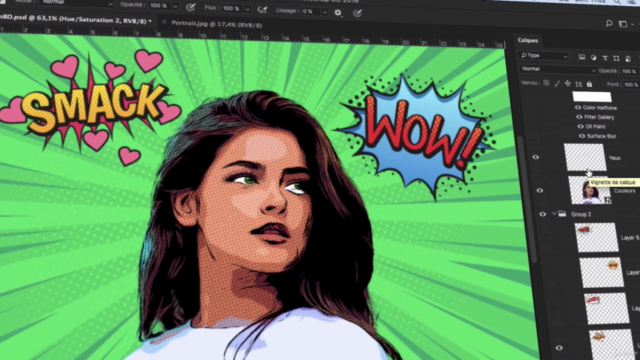This screenshot has height=360, width=640.
Task: Click the Couleurs layer name
Action: 624,191
